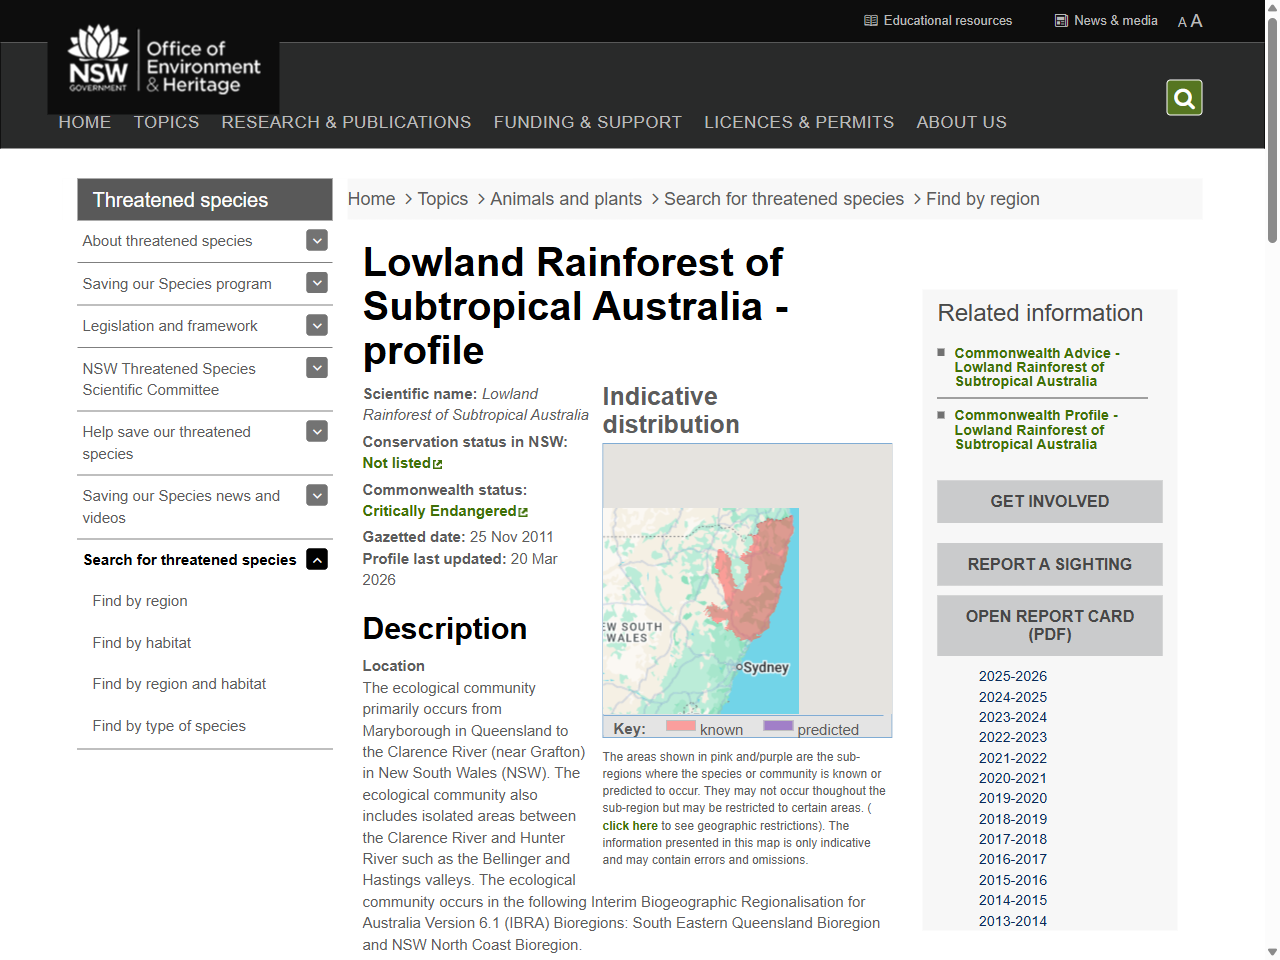This screenshot has height=960, width=1280.
Task: Open the external link beside Not listed
Action: pos(438,462)
